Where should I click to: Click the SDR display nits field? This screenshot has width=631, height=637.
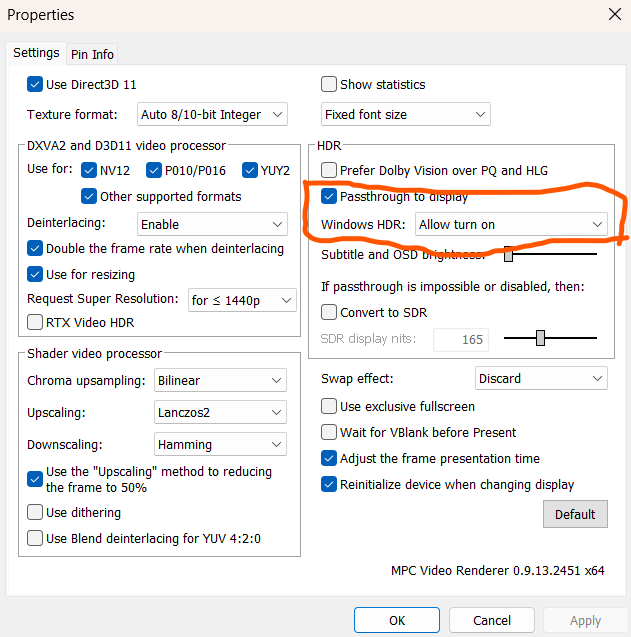point(461,340)
